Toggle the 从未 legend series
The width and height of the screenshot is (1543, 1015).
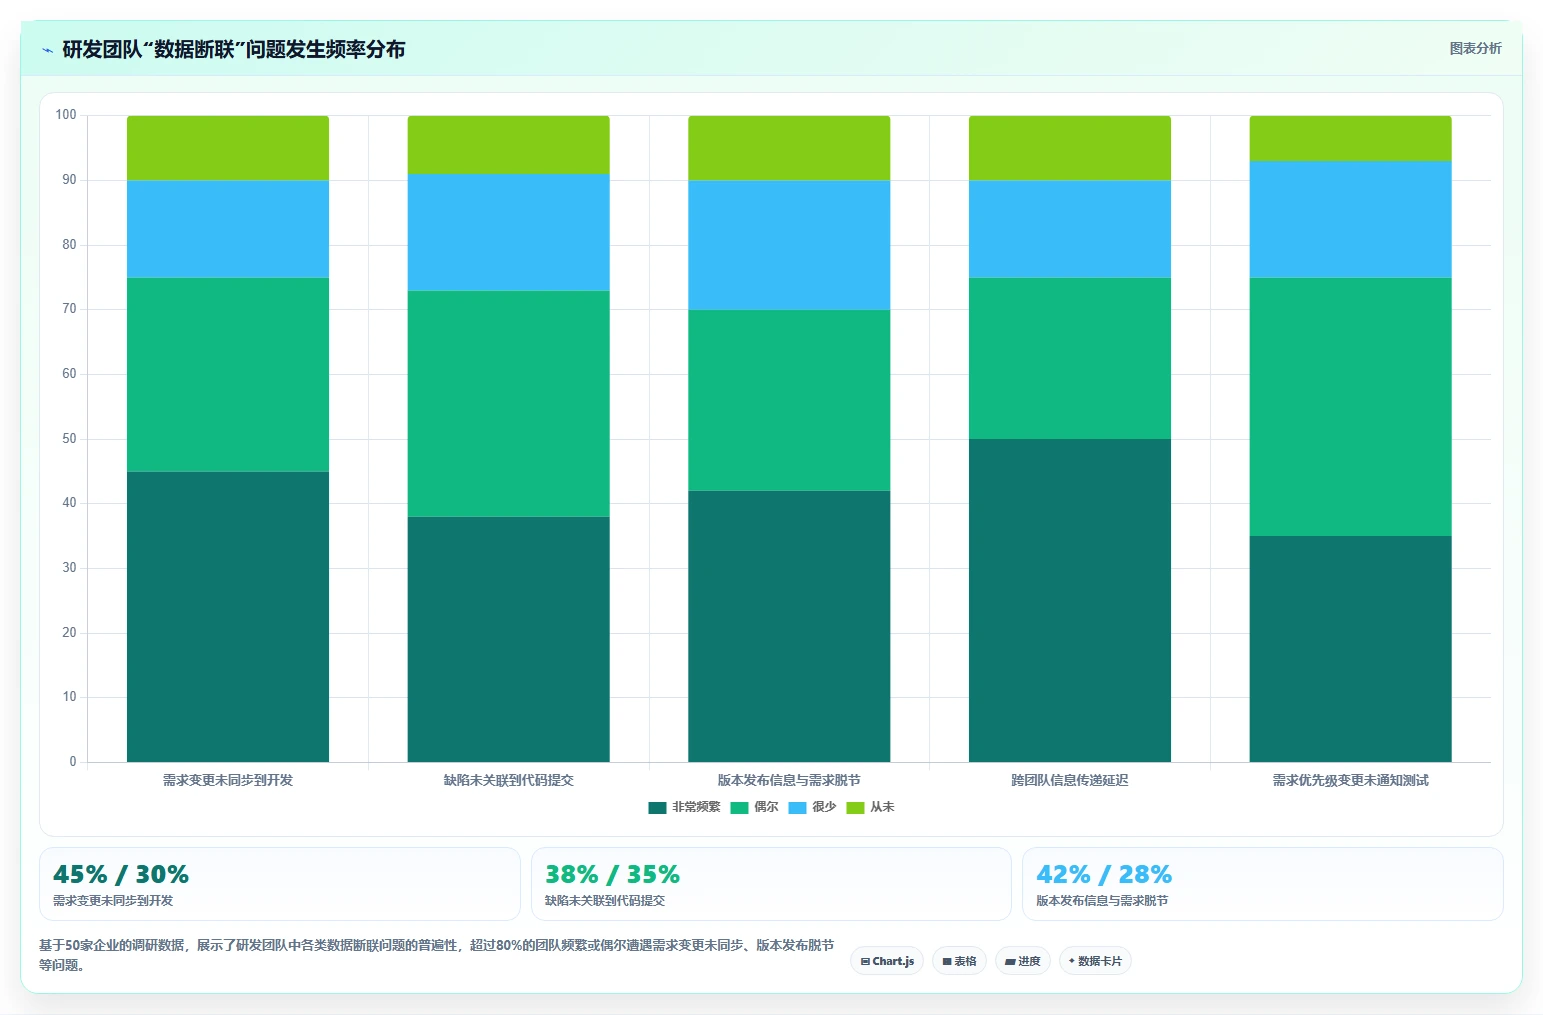click(x=870, y=807)
